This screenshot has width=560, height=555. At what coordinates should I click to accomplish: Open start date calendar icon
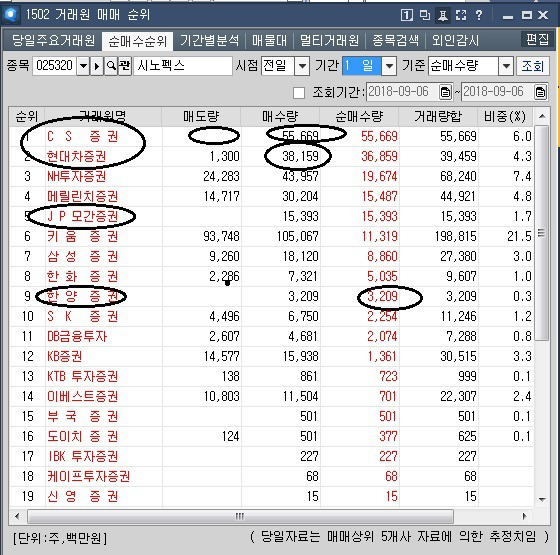tap(445, 92)
